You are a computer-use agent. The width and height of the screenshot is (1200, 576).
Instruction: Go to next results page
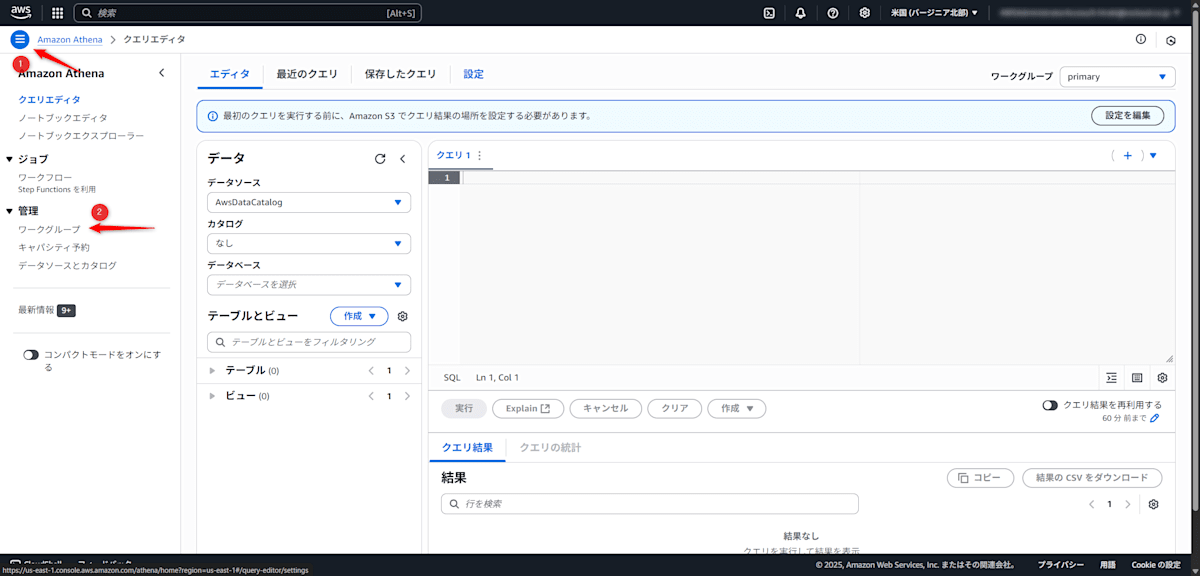(1127, 504)
